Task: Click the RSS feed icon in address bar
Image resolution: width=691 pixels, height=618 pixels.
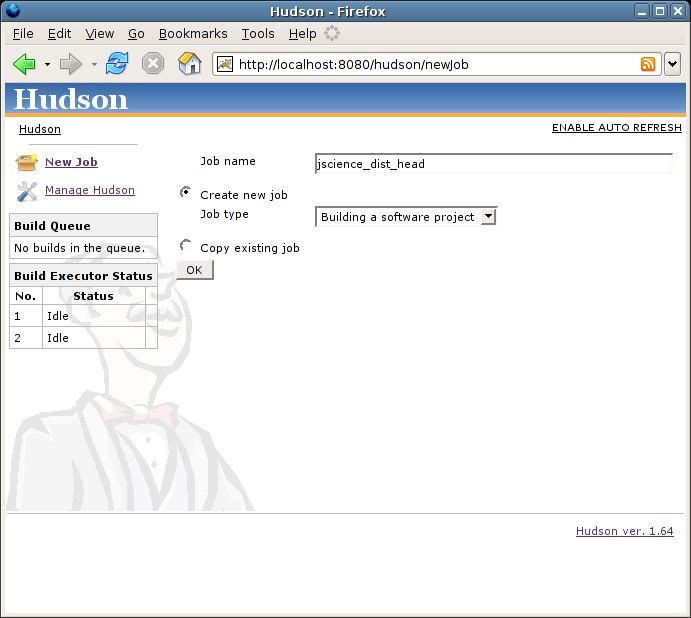Action: 648,64
